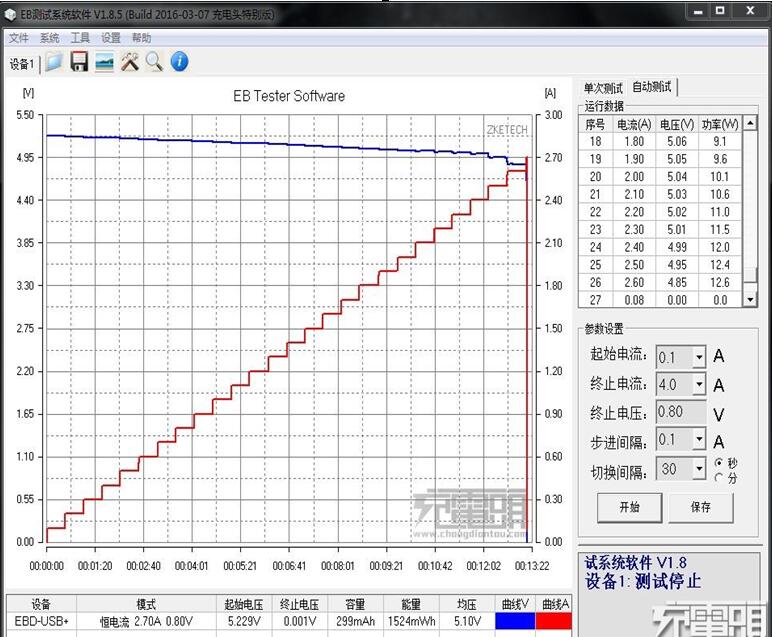Click the magnifying glass toolbar icon
Screen dimensions: 772x637
(154, 62)
